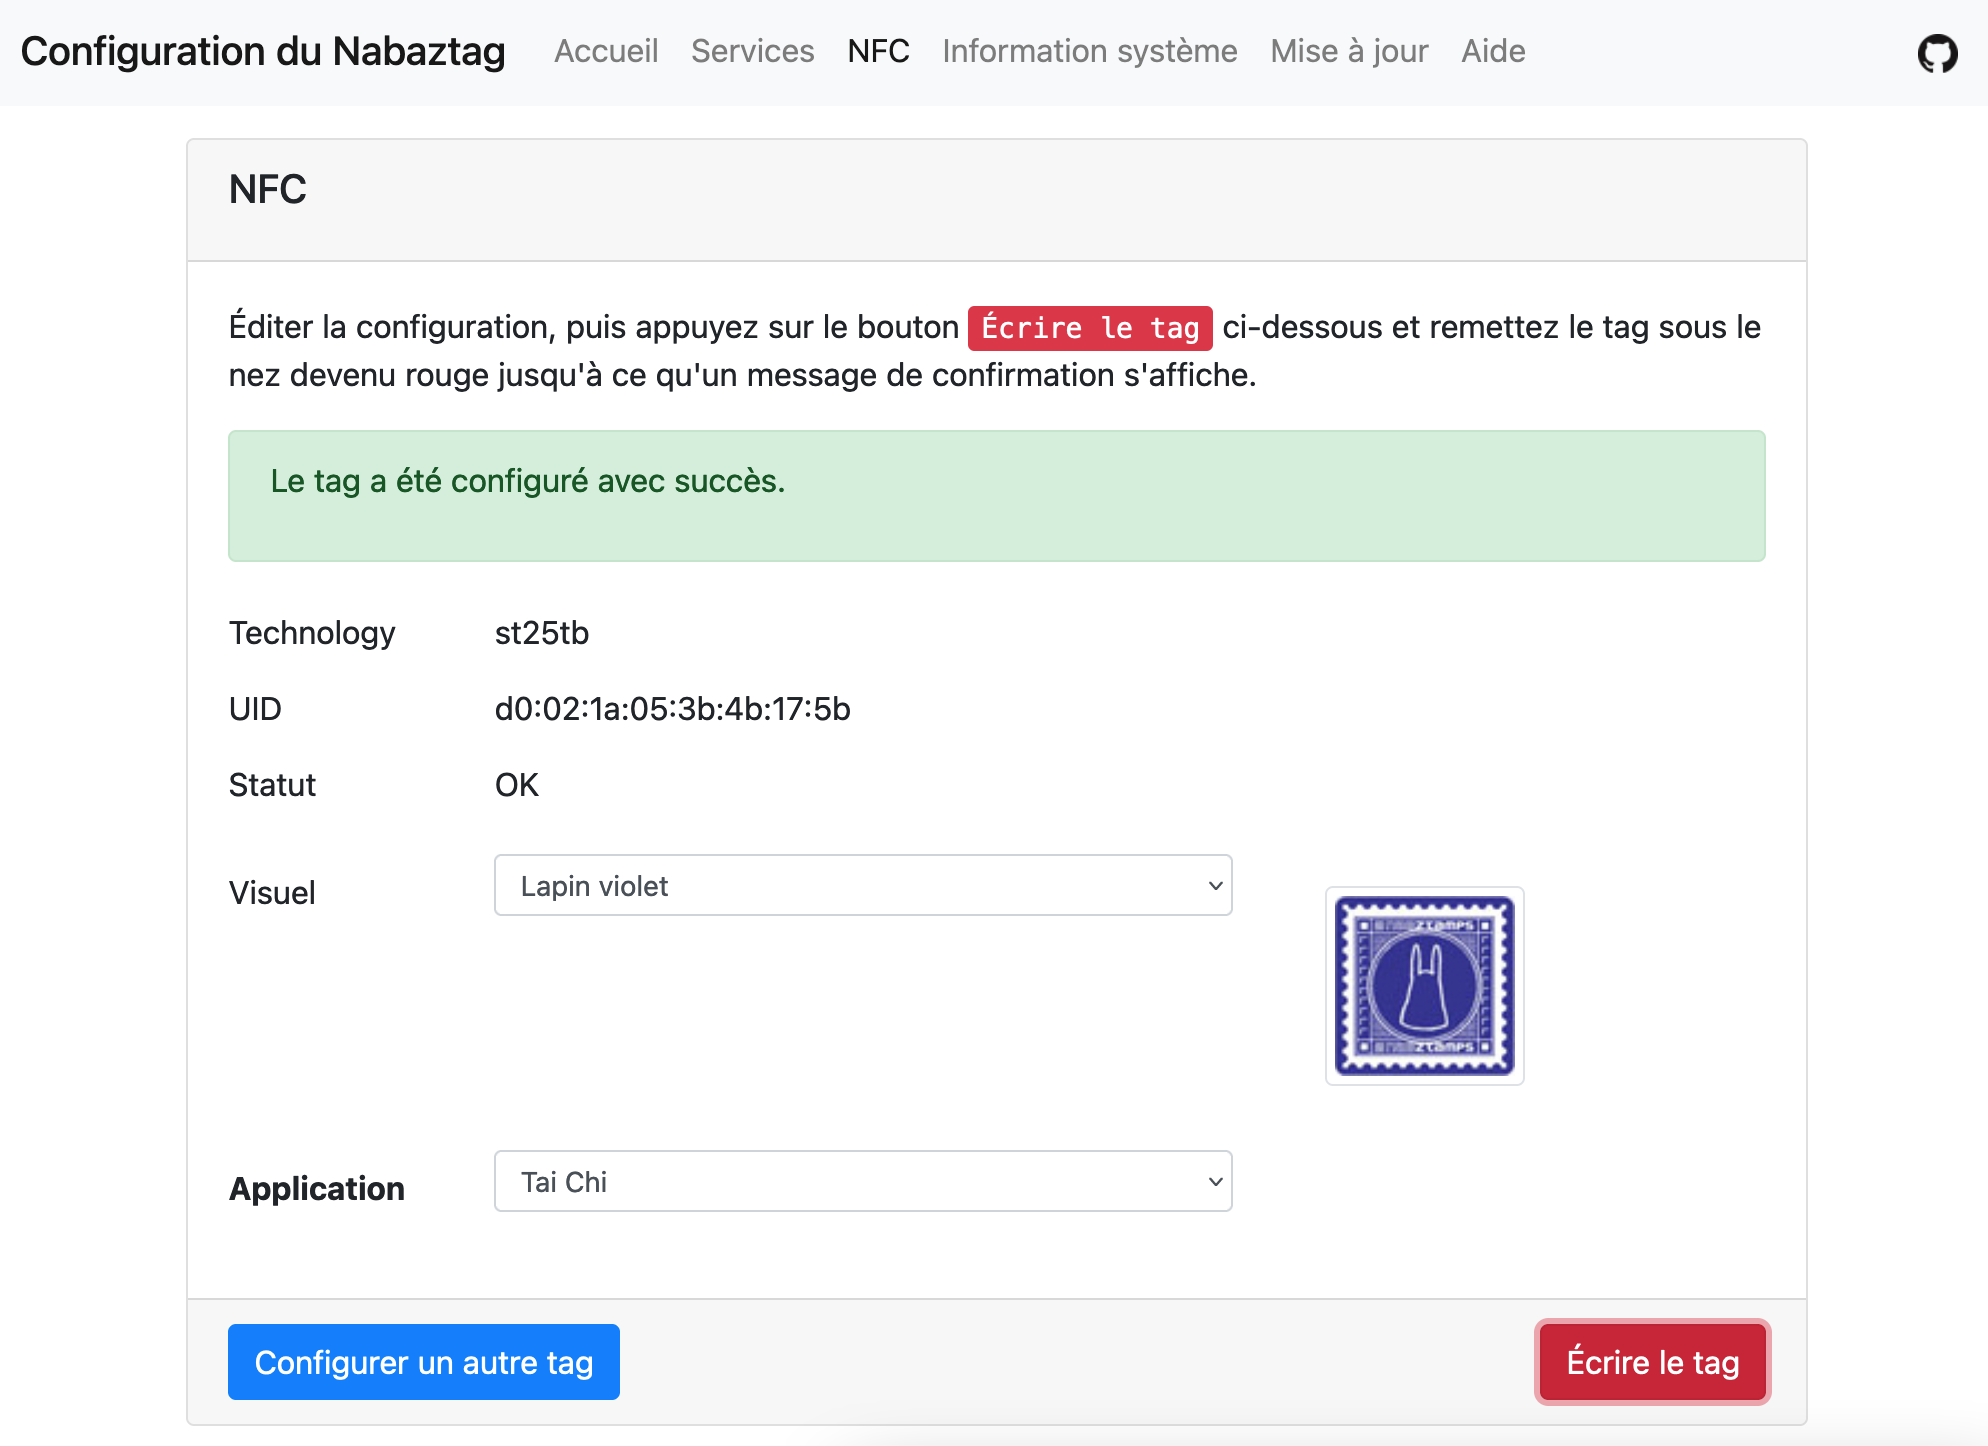Image resolution: width=1988 pixels, height=1446 pixels.
Task: Expand the Application dropdown showing Tai Chi
Action: tap(863, 1181)
